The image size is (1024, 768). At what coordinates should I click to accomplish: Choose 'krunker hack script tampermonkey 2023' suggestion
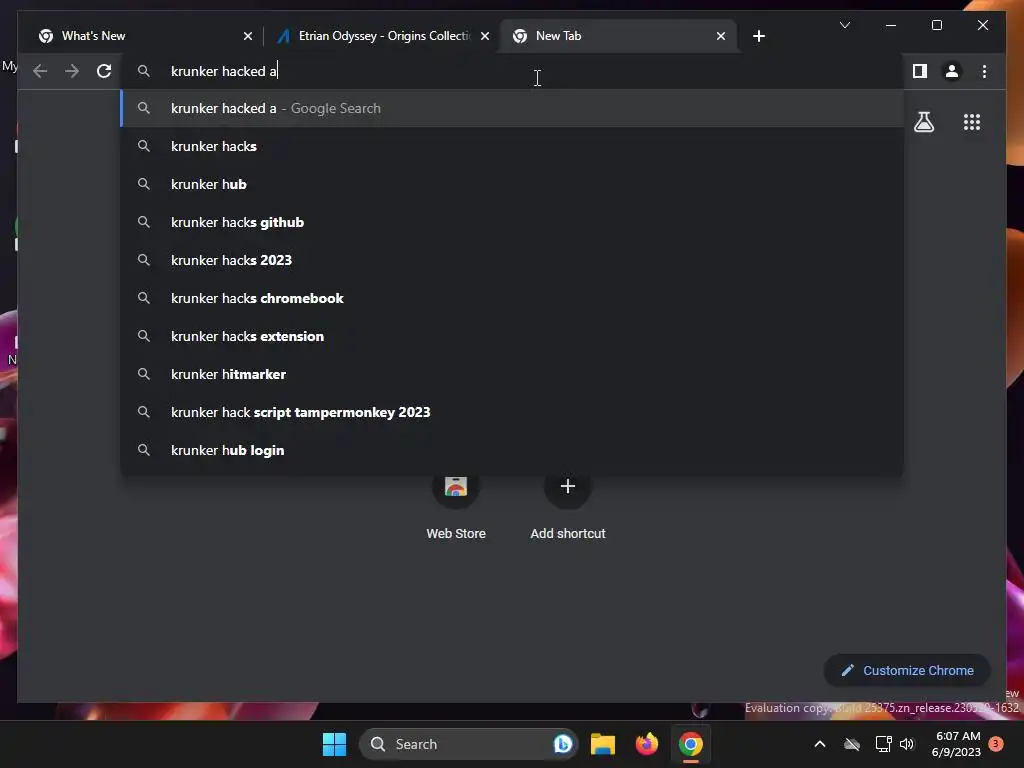(x=512, y=412)
